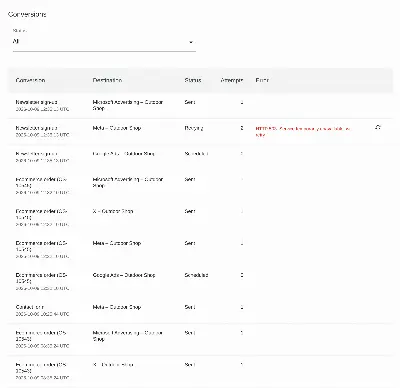400x388 pixels.
Task: Select Google Ads destination for Ecommerce order
Action: 124,275
